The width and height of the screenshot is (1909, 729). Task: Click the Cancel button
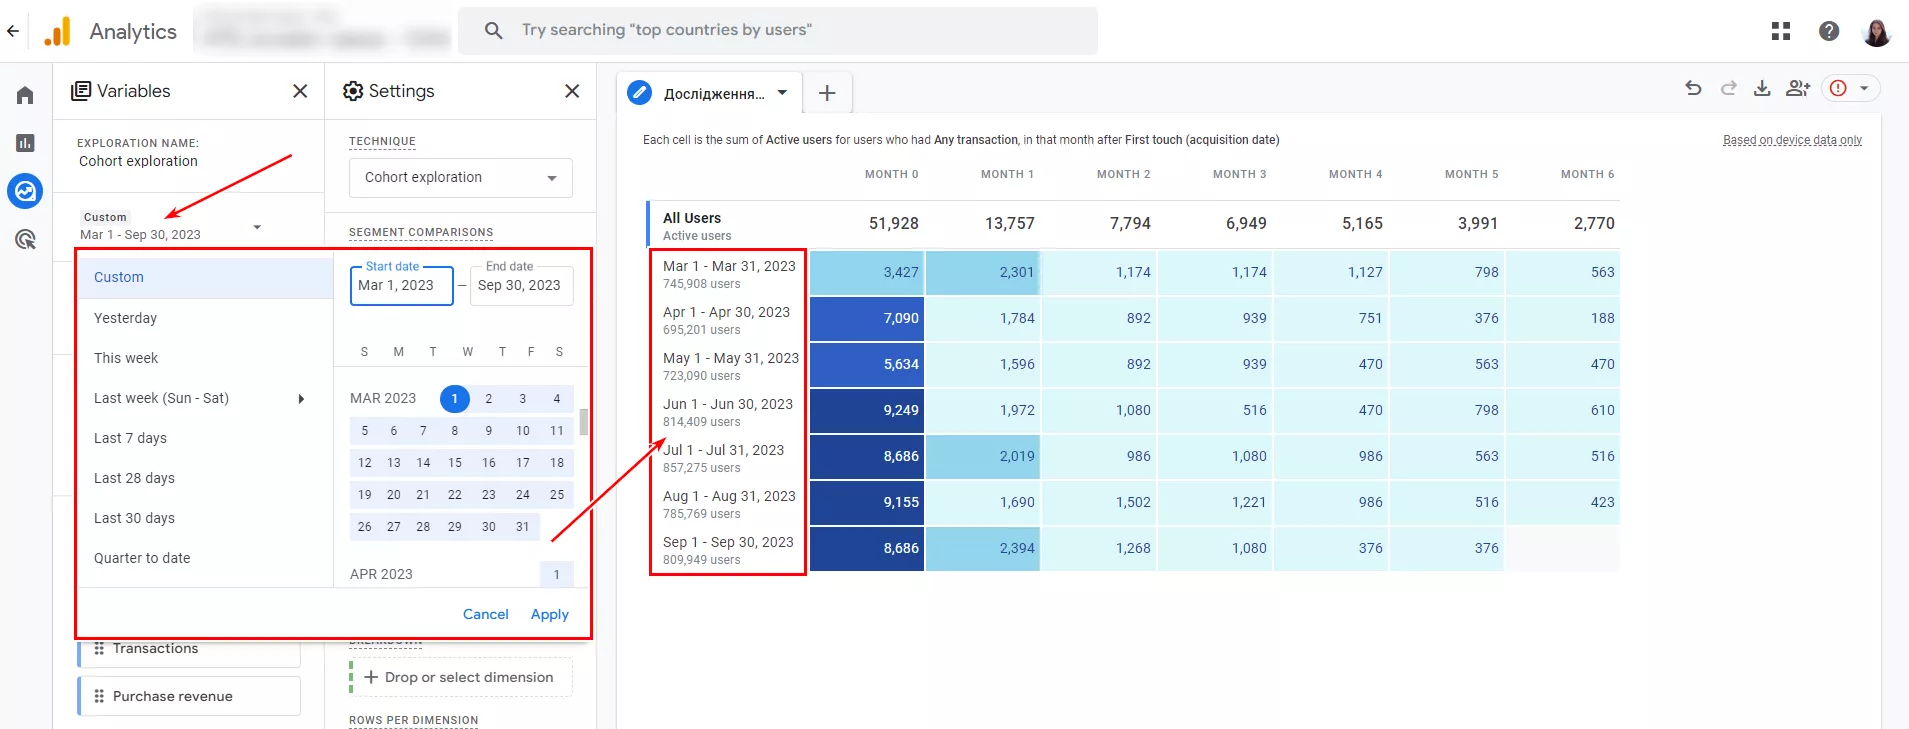(486, 614)
